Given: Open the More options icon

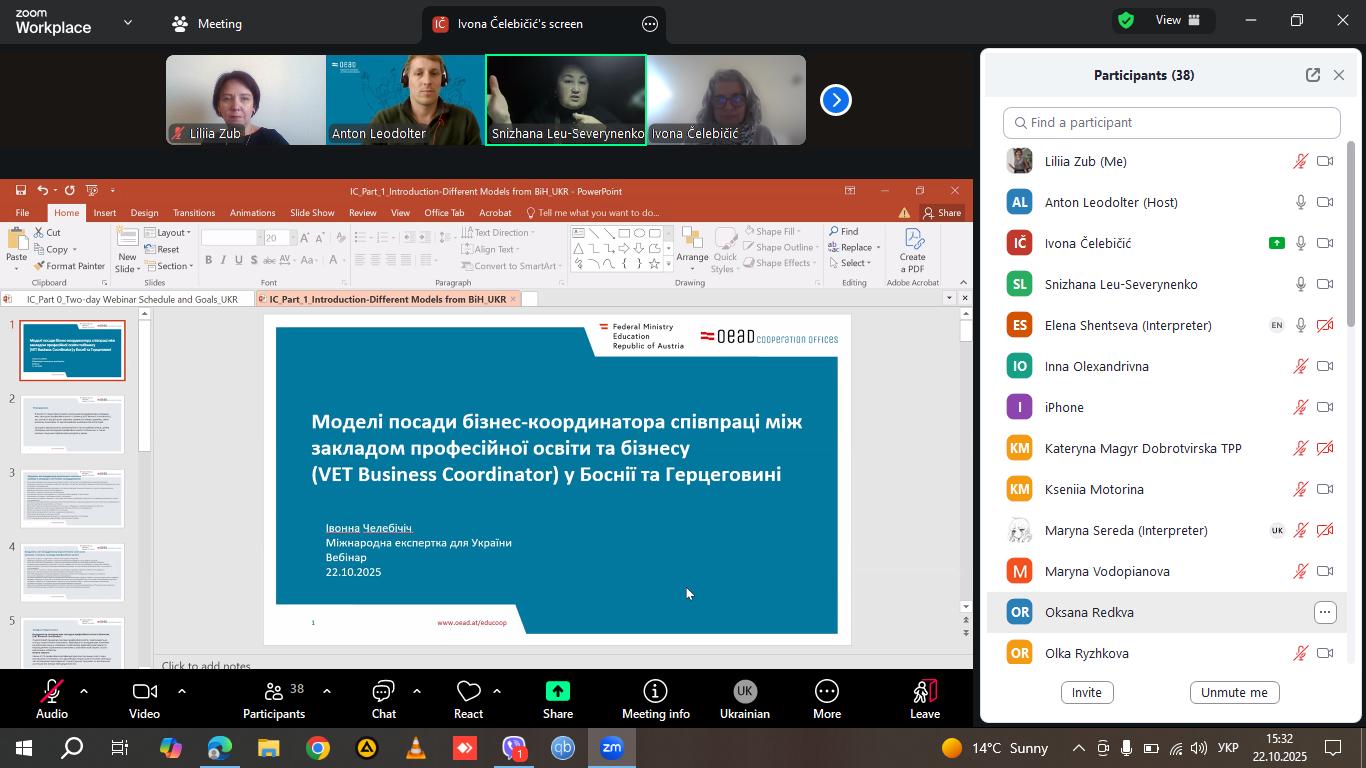Looking at the screenshot, I should point(827,692).
